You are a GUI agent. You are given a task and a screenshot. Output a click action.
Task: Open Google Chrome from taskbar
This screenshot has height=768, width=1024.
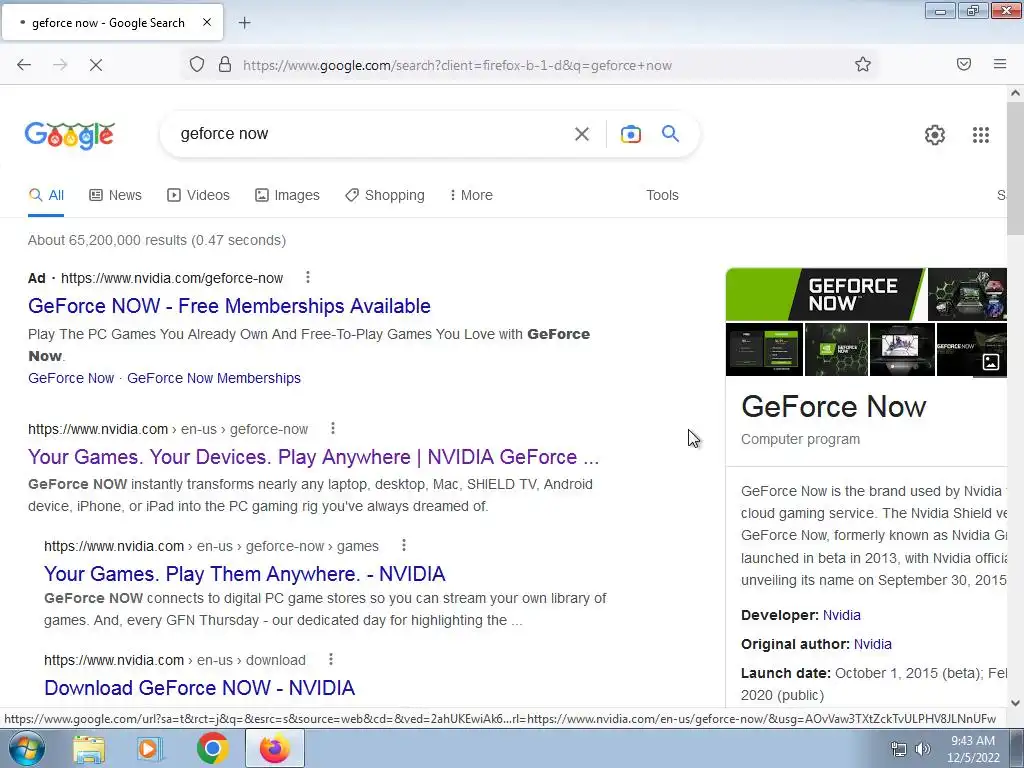tap(213, 748)
